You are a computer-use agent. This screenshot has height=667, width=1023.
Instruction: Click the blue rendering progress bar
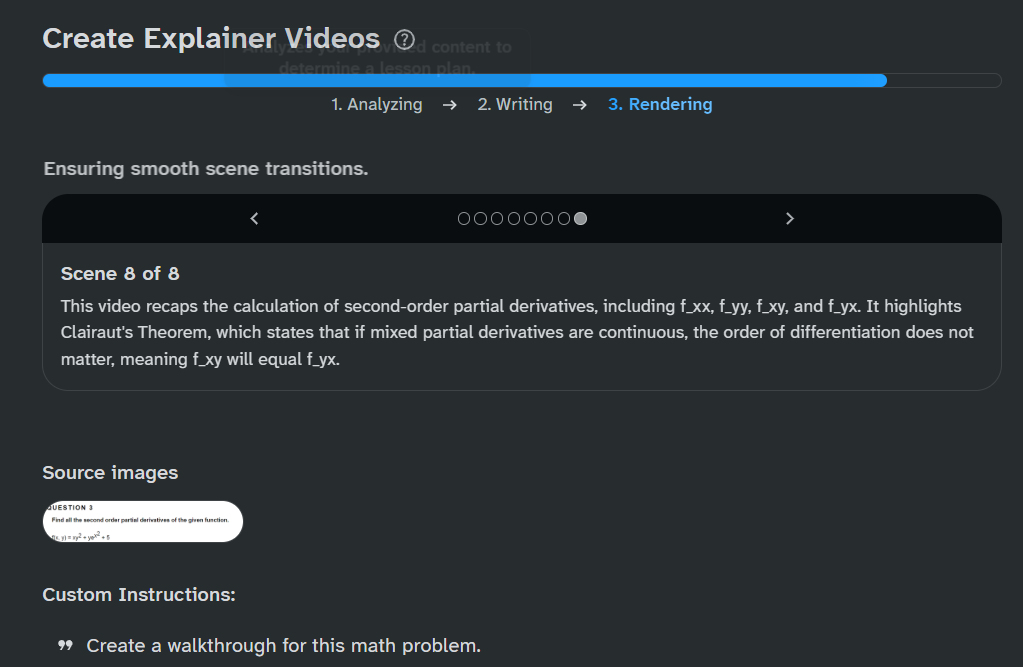[x=464, y=81]
